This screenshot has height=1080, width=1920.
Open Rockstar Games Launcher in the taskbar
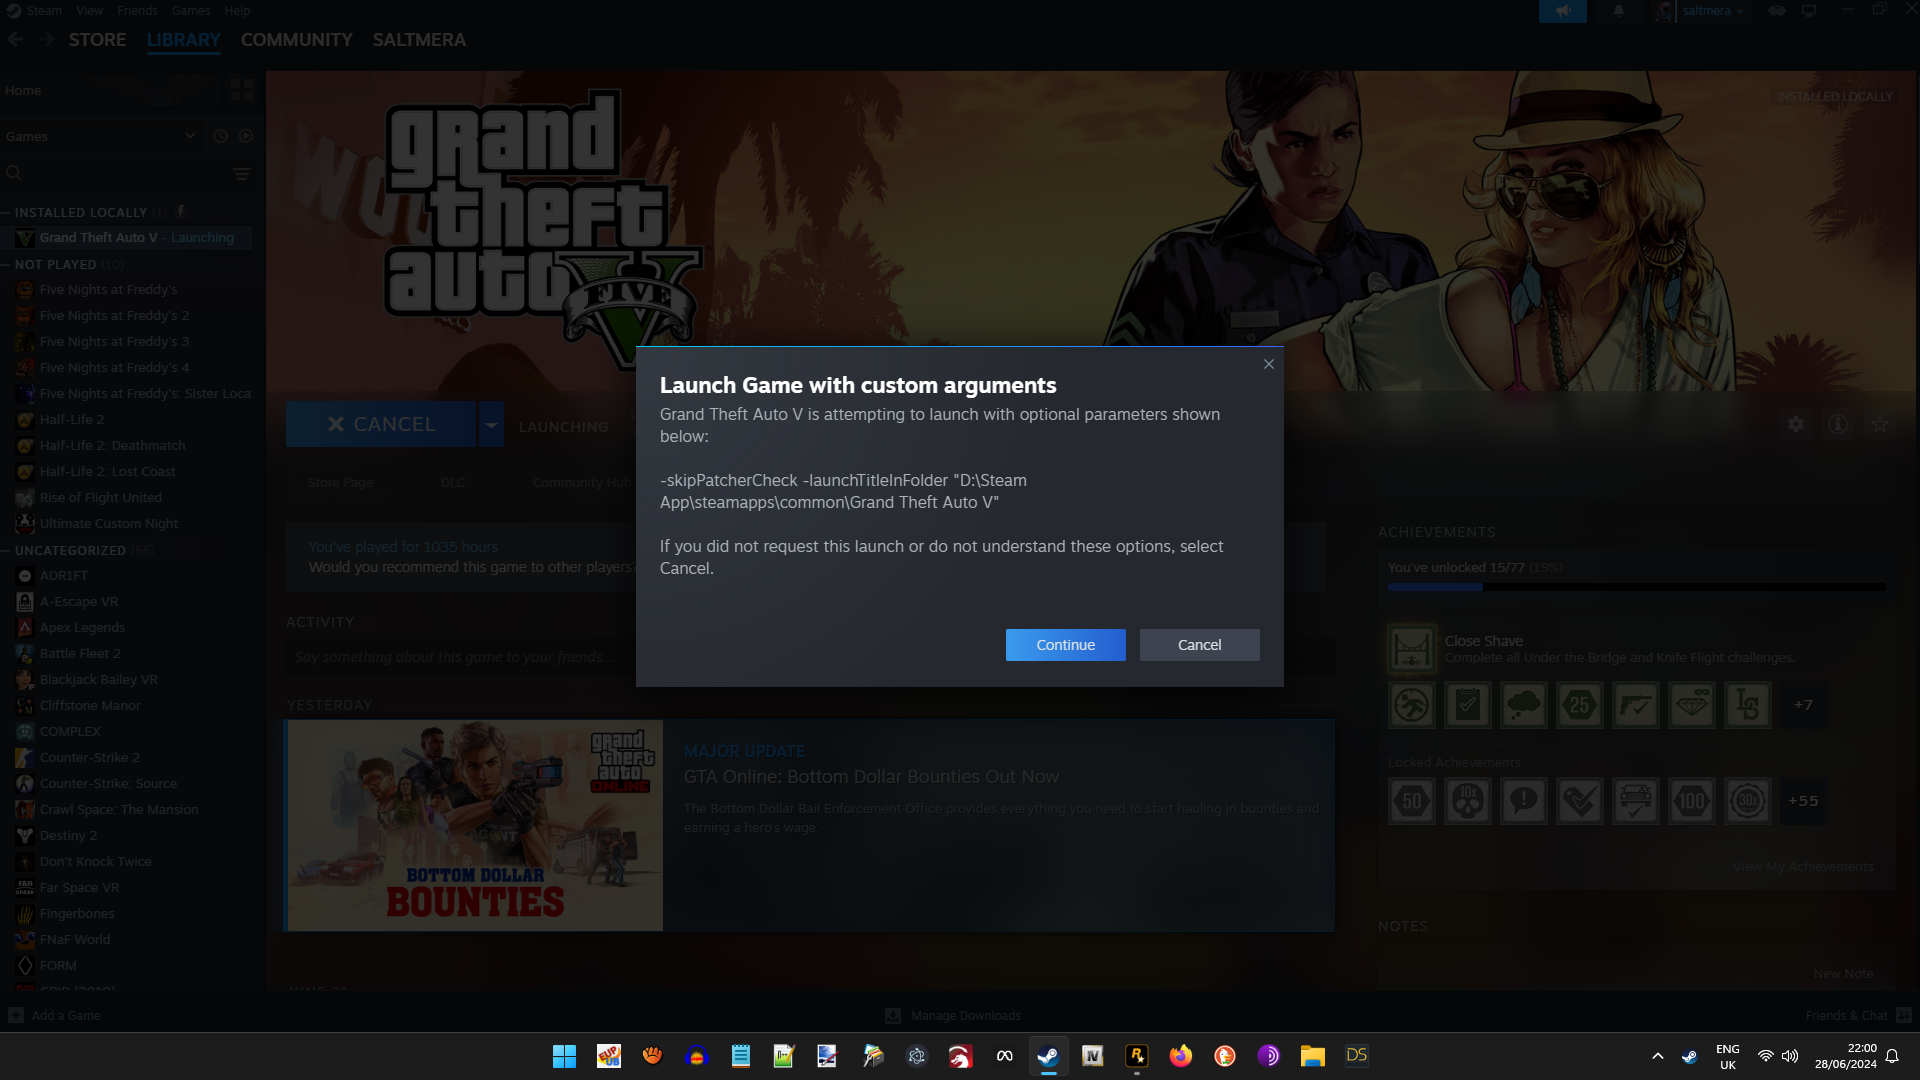[1137, 1056]
